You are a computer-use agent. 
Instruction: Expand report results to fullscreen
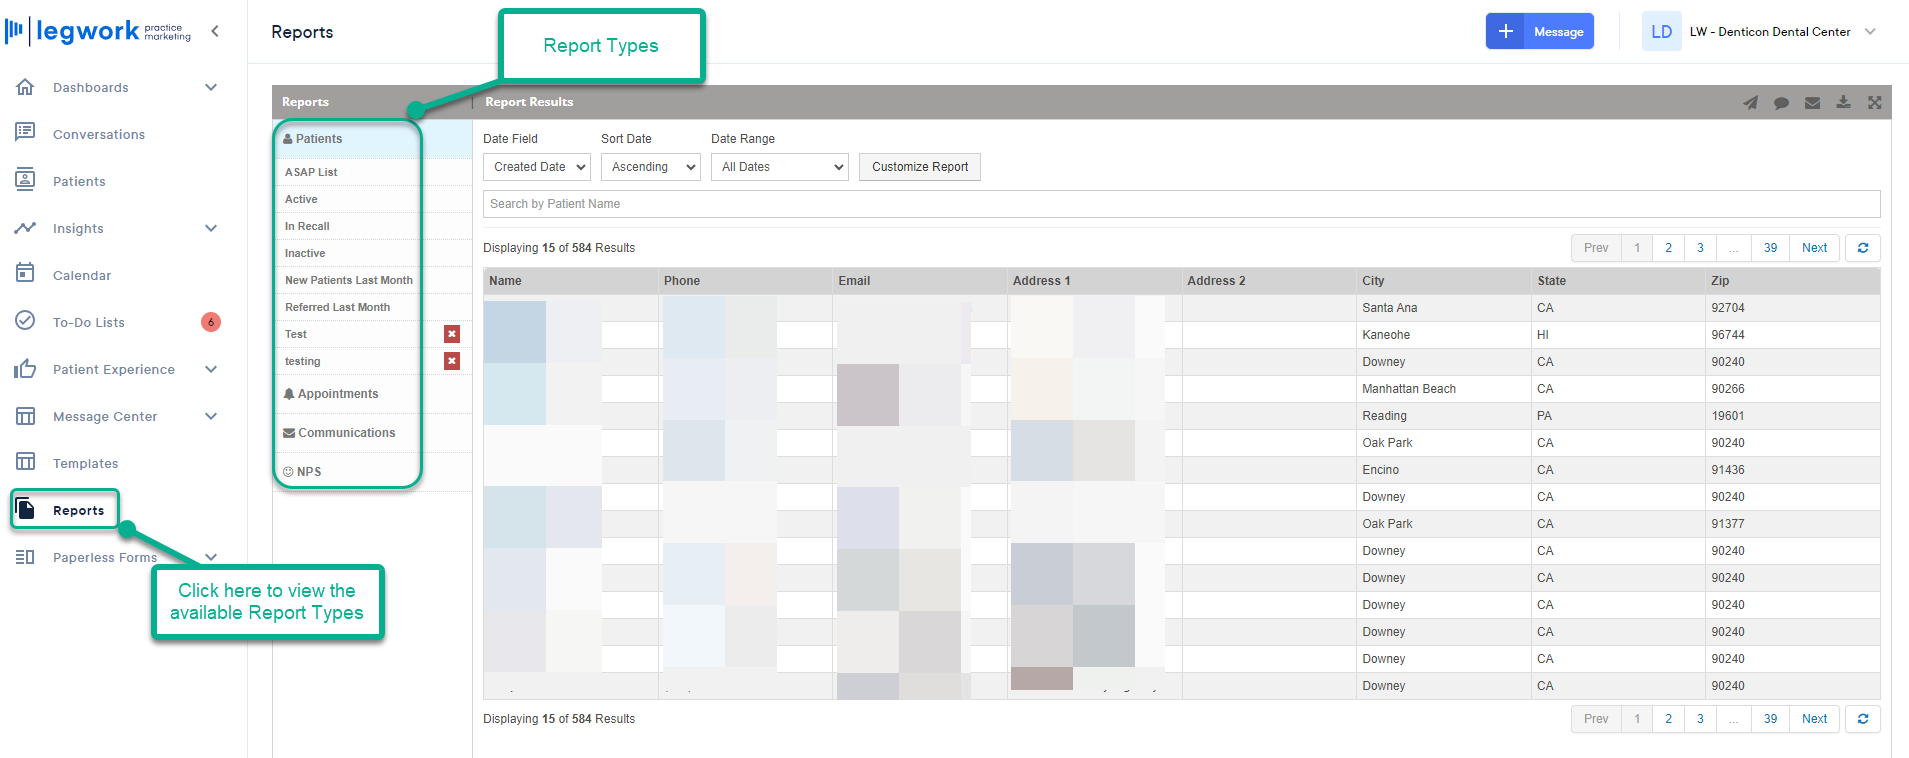1874,102
